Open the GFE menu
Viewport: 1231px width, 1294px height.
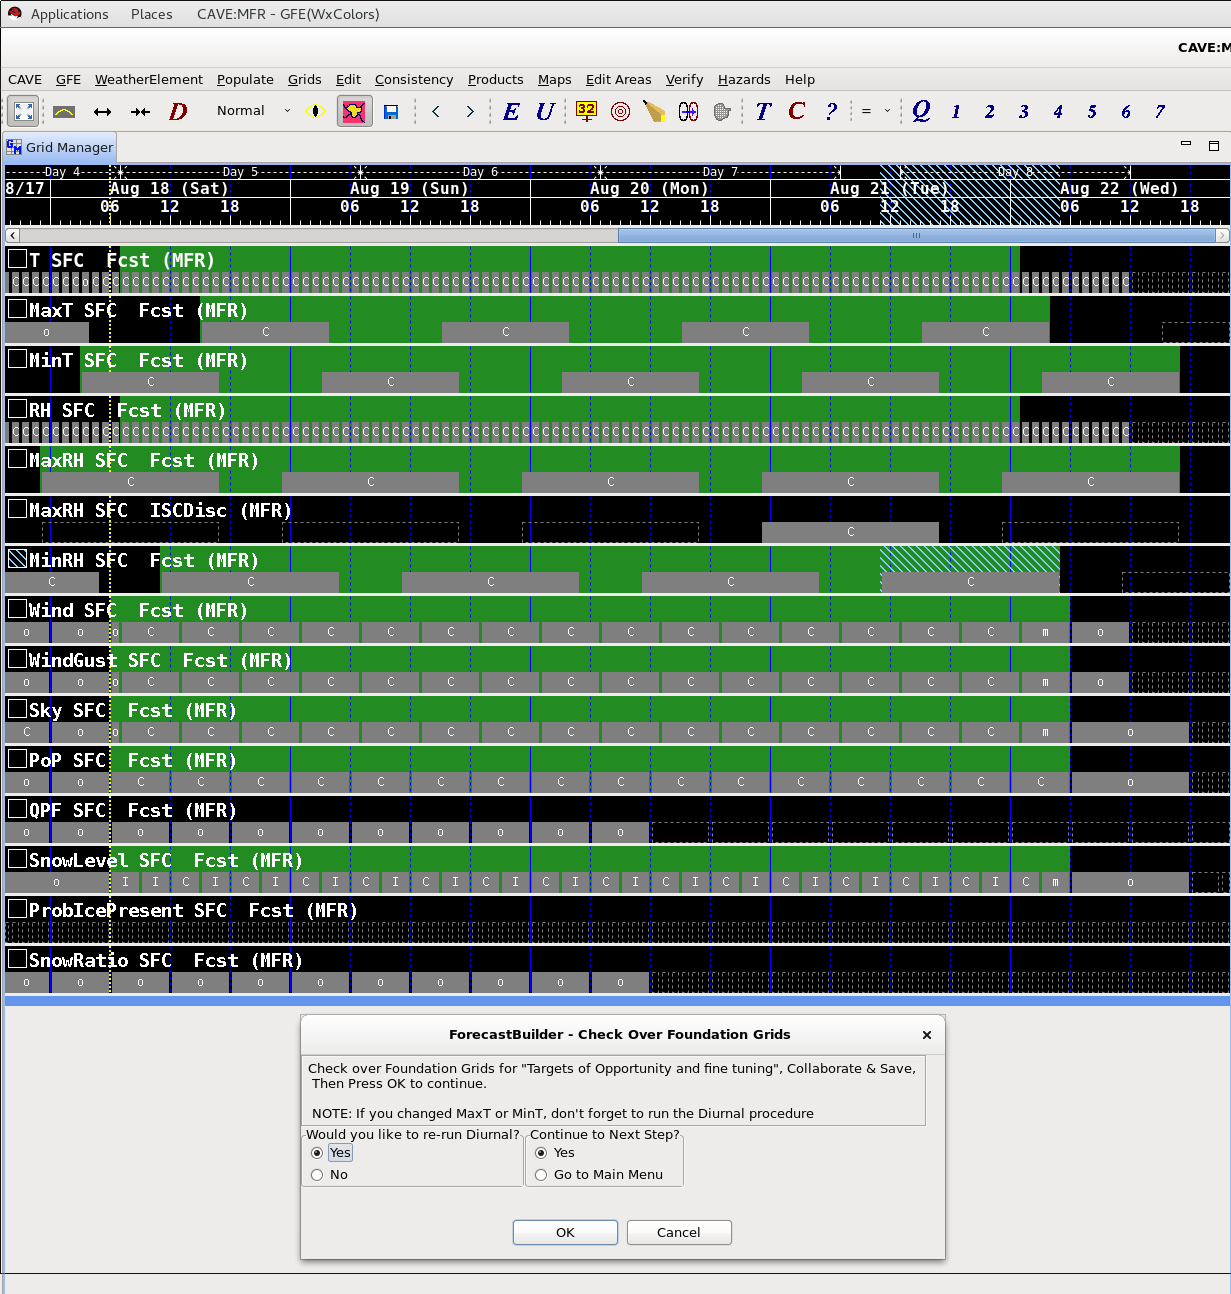pos(68,79)
